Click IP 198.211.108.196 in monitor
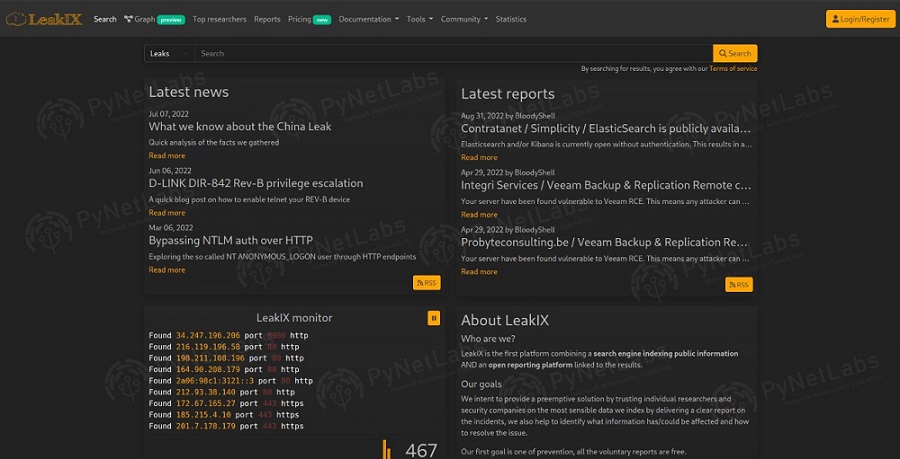 (x=210, y=358)
